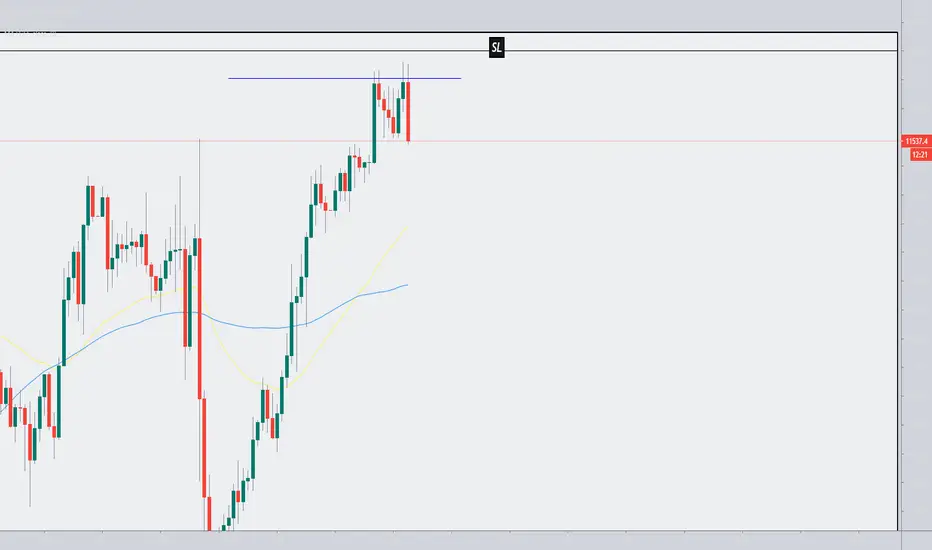Click the faint symbol legend text top-left
Viewport: 932px width, 550px height.
tap(29, 33)
